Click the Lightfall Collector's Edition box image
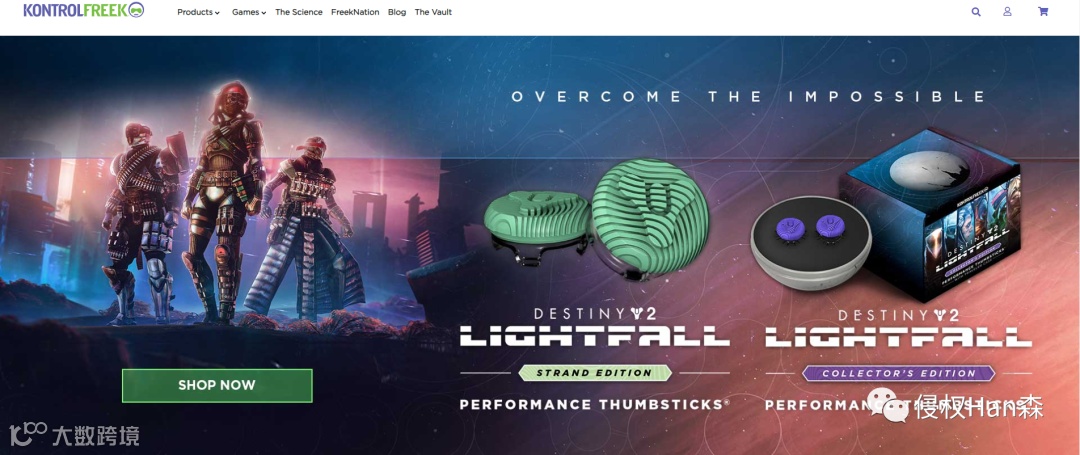 pyautogui.click(x=929, y=213)
